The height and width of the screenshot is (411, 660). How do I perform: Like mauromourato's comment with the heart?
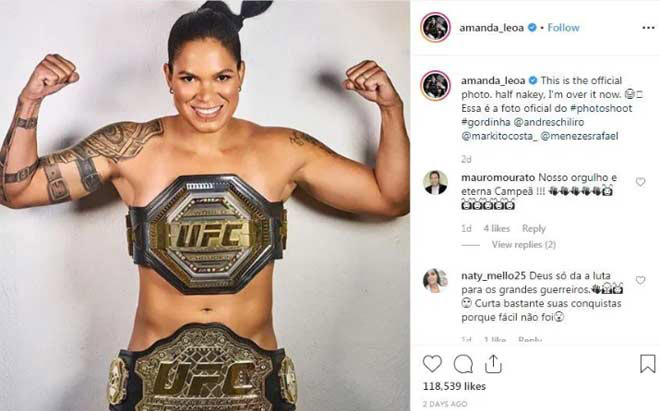[x=640, y=182]
